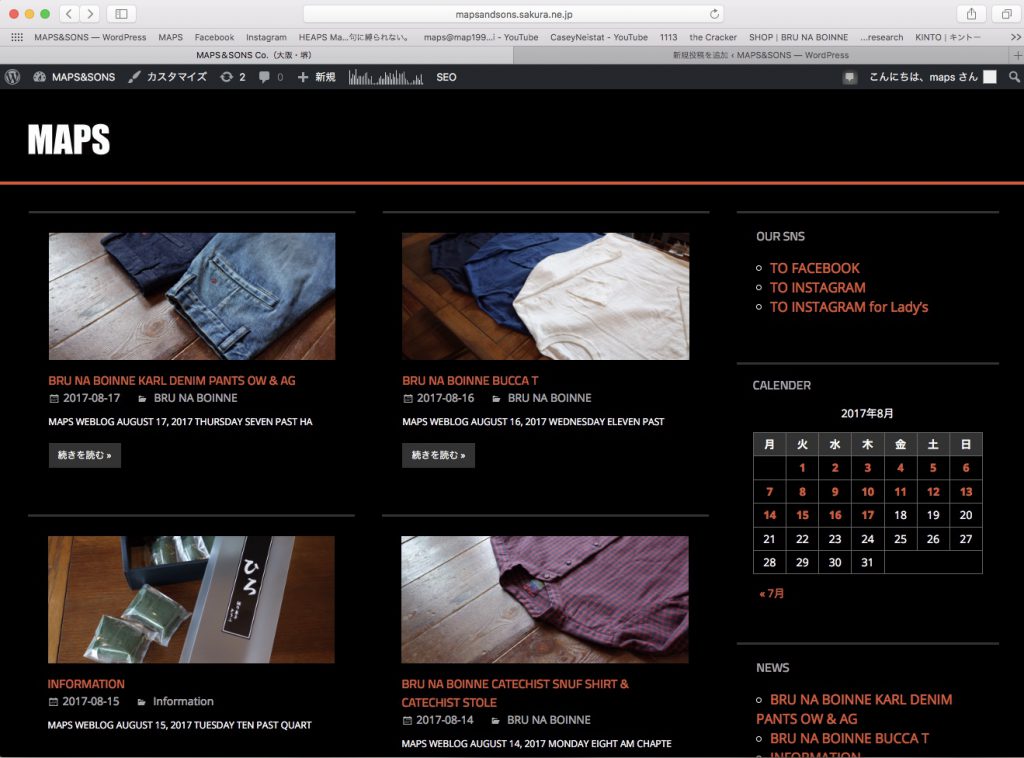Click the Safari share icon
Image resolution: width=1024 pixels, height=758 pixels.
point(971,14)
